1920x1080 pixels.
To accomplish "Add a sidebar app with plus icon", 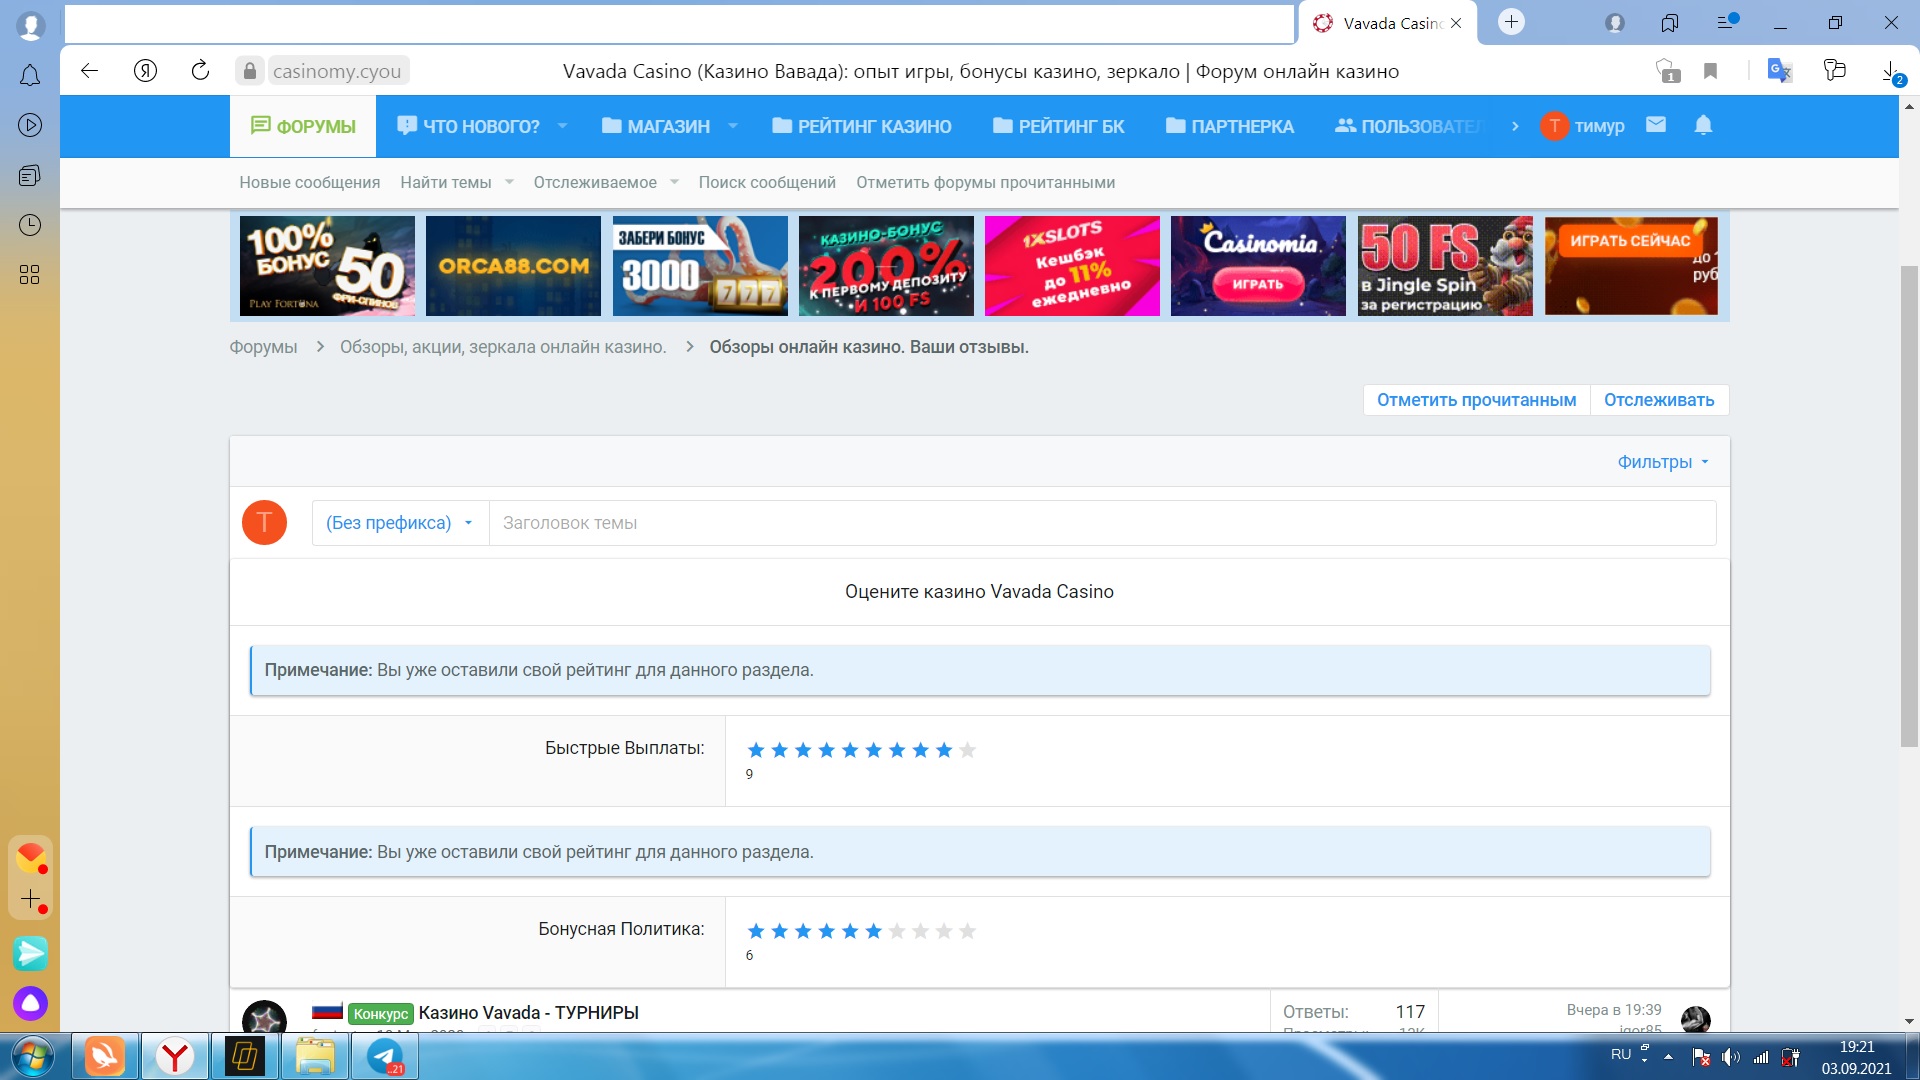I will (31, 899).
